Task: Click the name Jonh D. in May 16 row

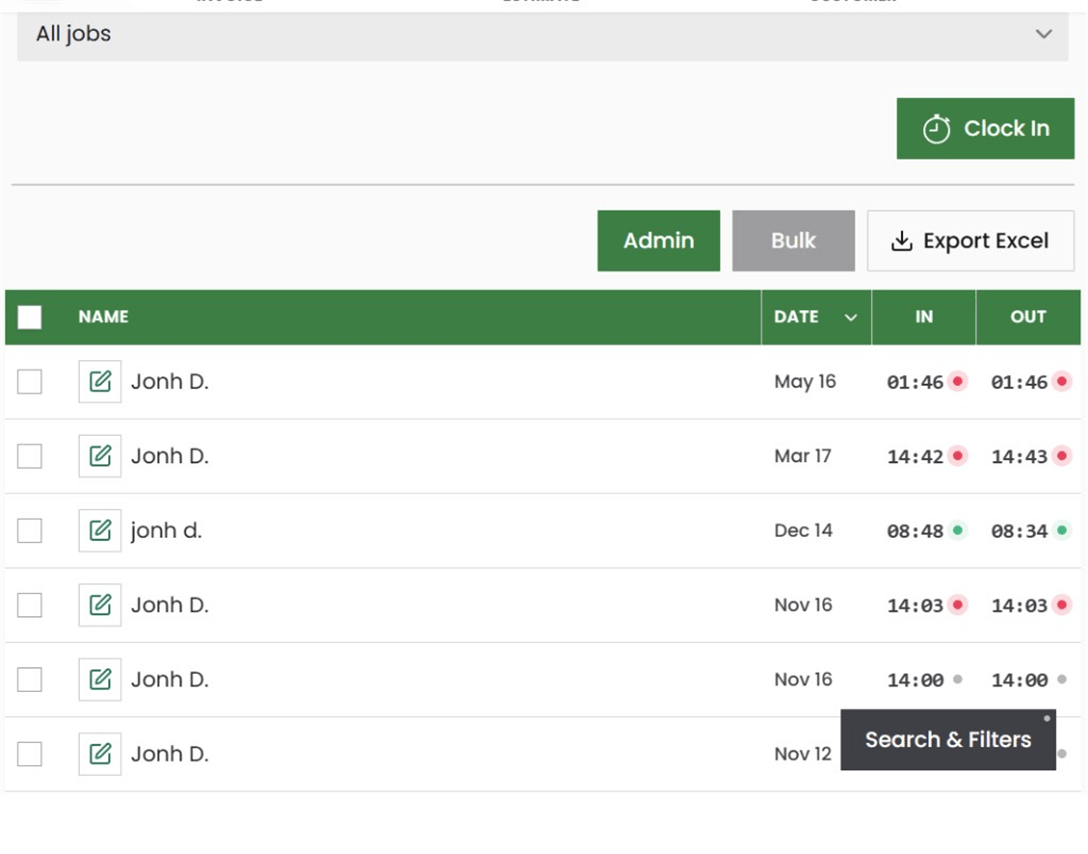Action: click(170, 382)
